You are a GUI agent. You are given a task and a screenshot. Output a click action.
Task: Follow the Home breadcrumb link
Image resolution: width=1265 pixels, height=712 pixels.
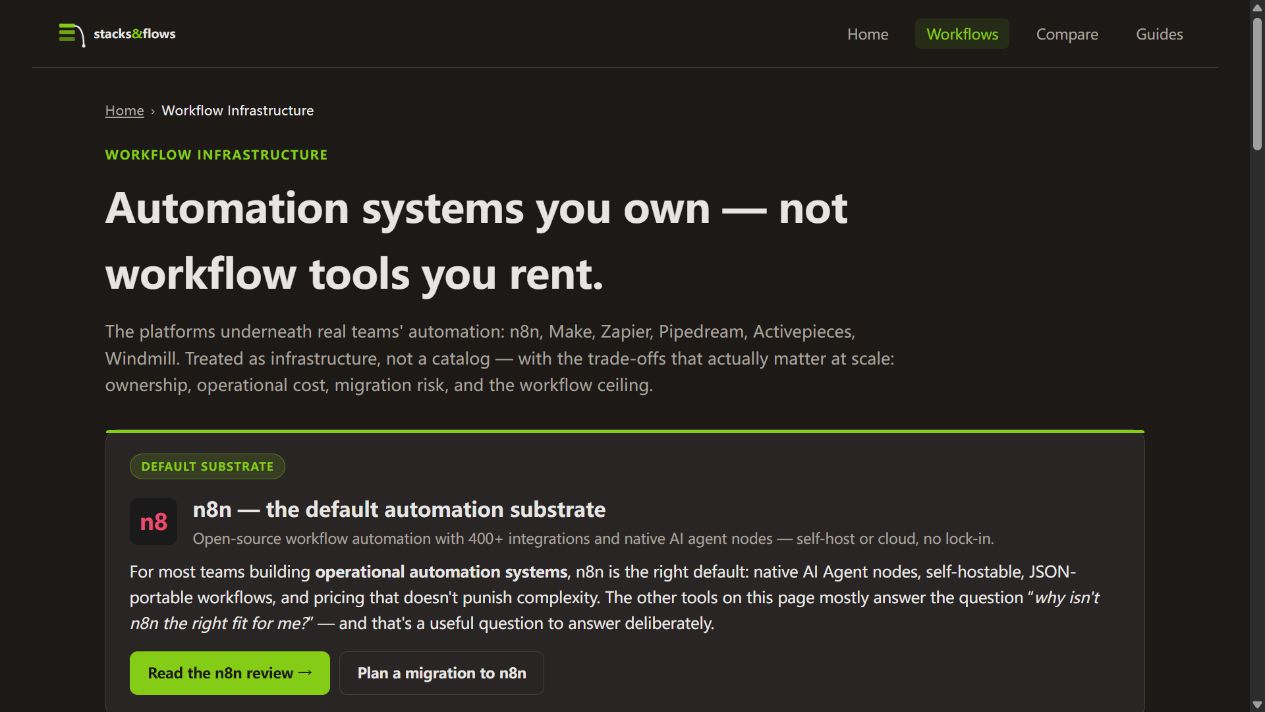pos(124,110)
